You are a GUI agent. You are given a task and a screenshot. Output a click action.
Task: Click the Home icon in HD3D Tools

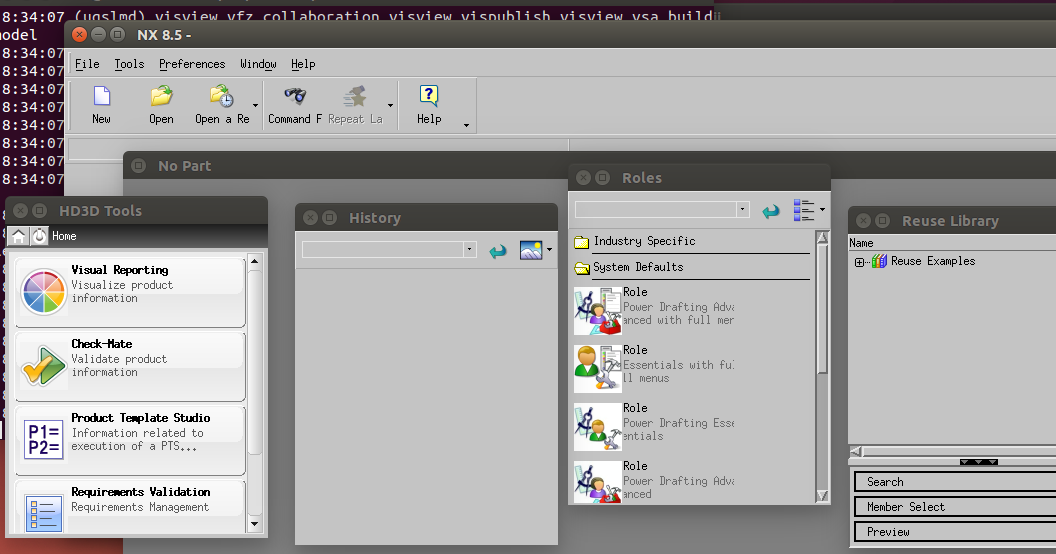[x=19, y=236]
